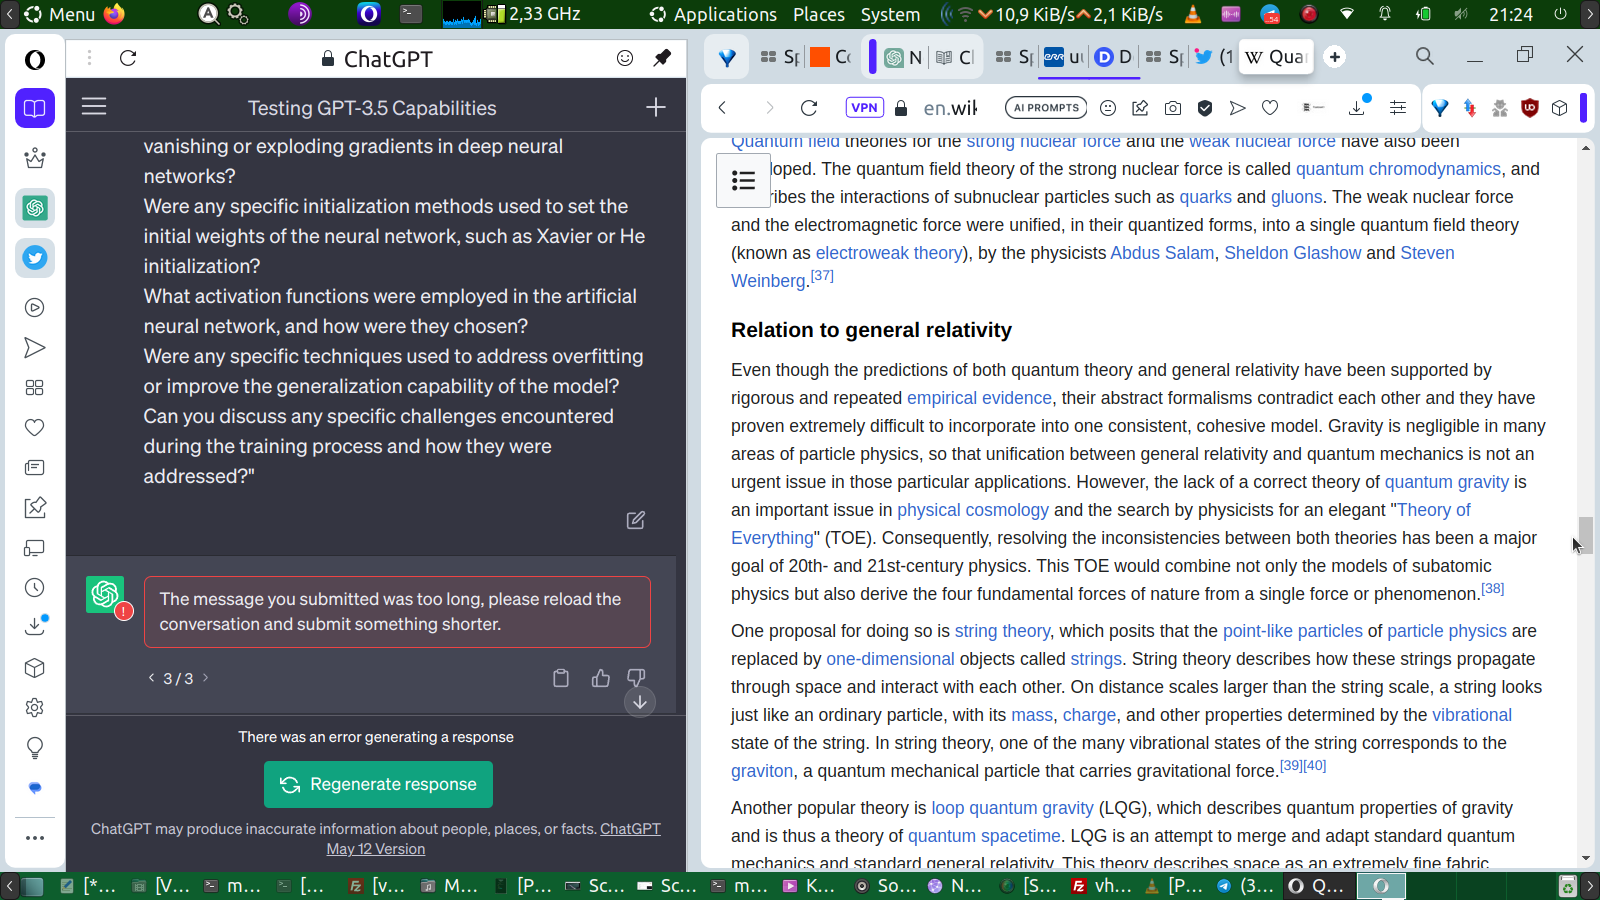Open the quantum chromodynamics link
Image resolution: width=1600 pixels, height=900 pixels.
tap(1398, 169)
